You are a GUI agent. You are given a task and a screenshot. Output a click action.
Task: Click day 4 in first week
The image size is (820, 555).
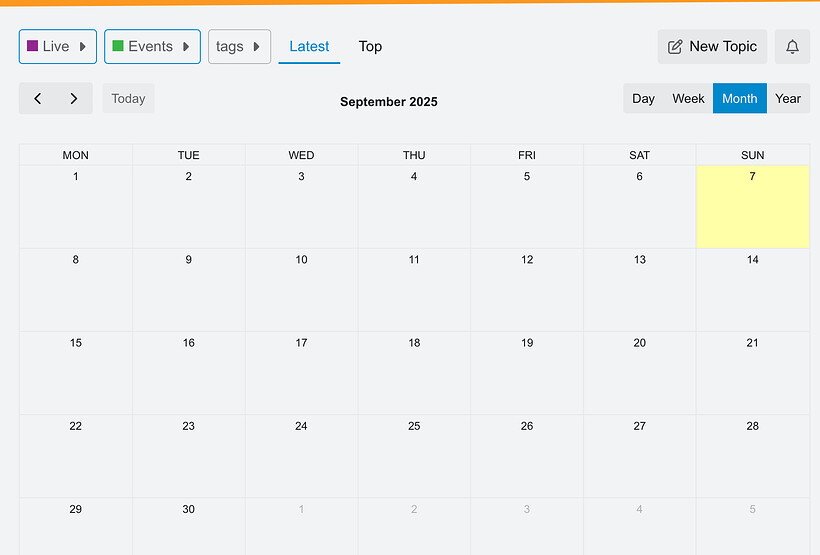click(414, 207)
